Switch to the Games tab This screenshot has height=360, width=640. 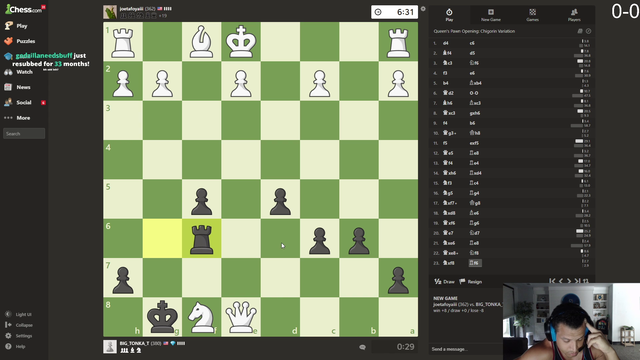(x=532, y=15)
